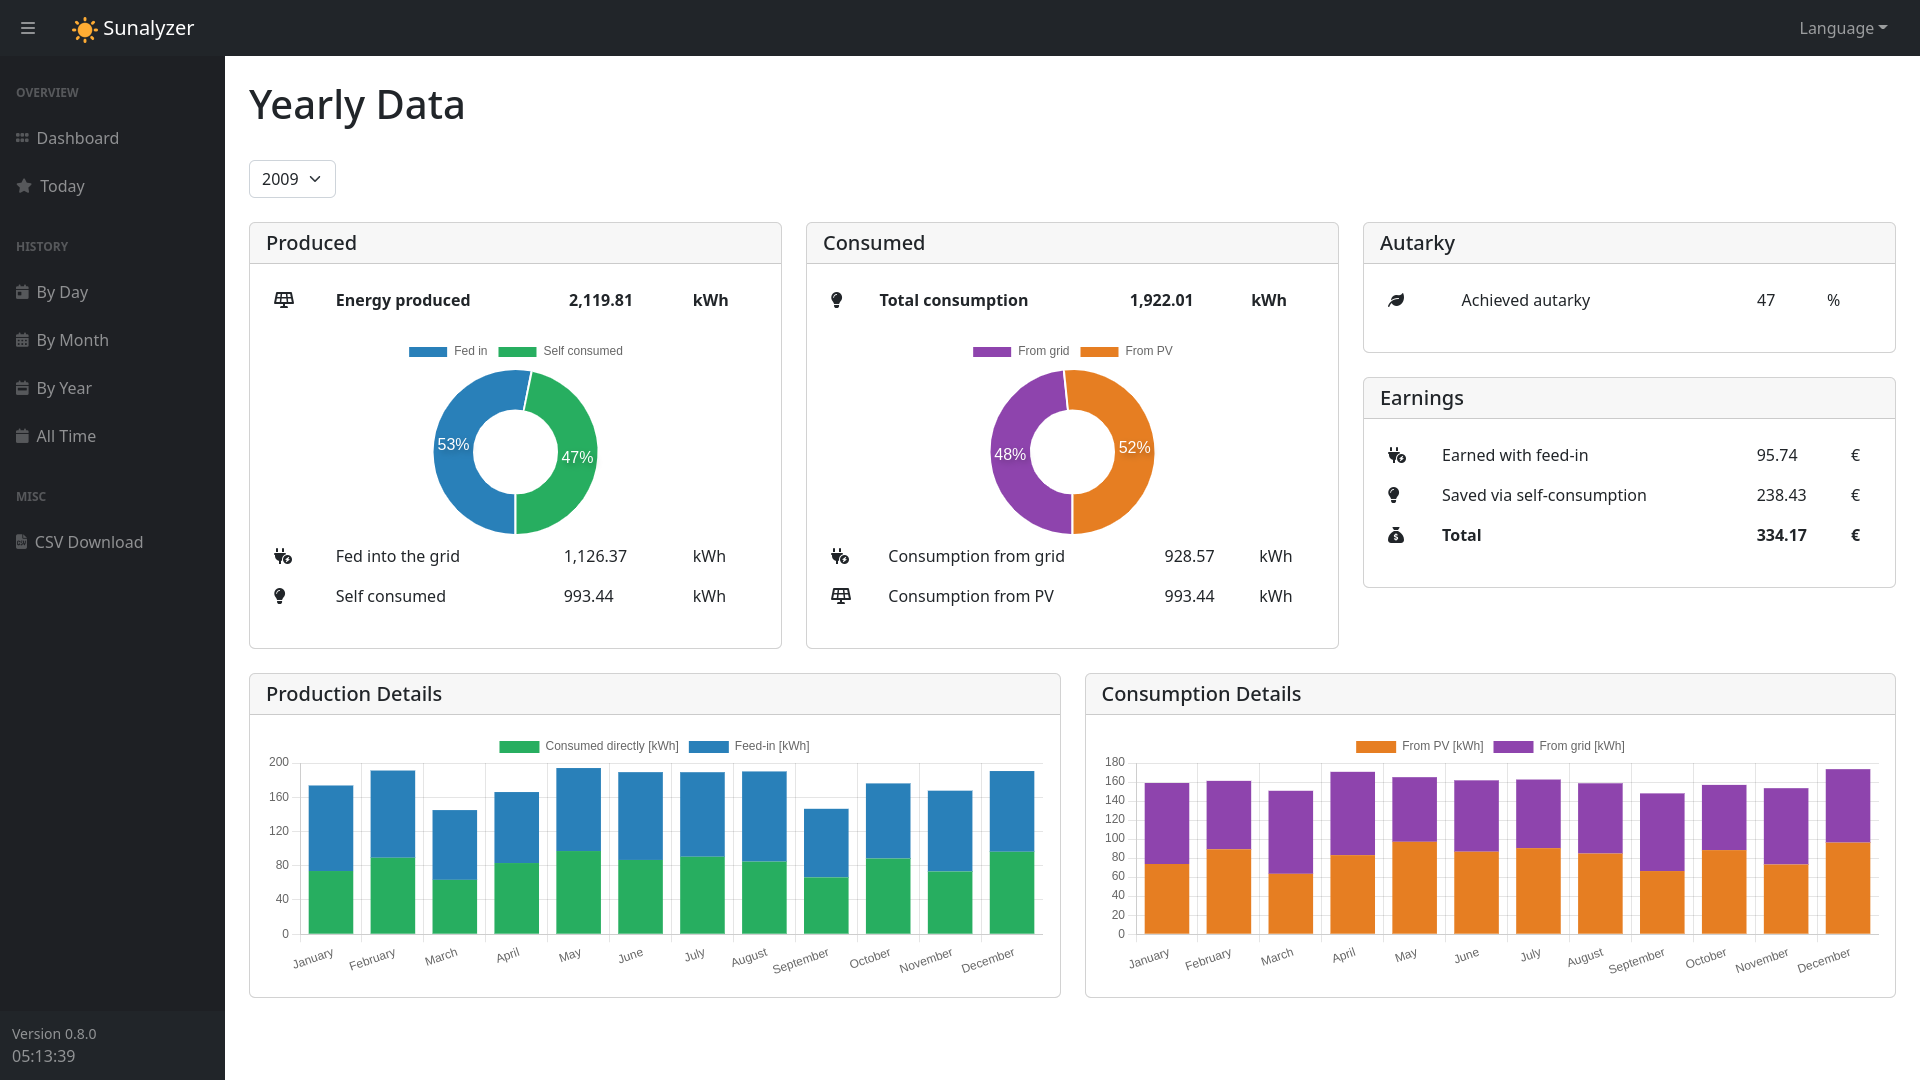1920x1080 pixels.
Task: Click the Sunalyzer sun logo icon
Action: 85,29
